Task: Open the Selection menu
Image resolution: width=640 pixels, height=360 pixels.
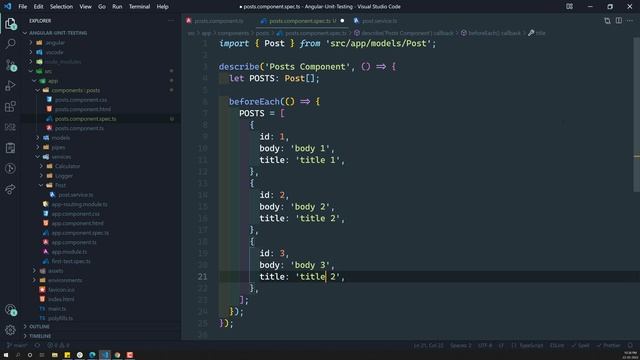Action: click(61, 7)
